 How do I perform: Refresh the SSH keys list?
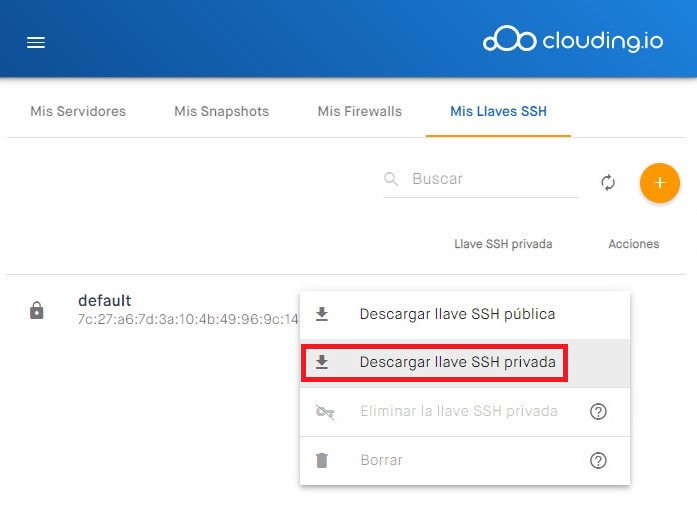608,183
